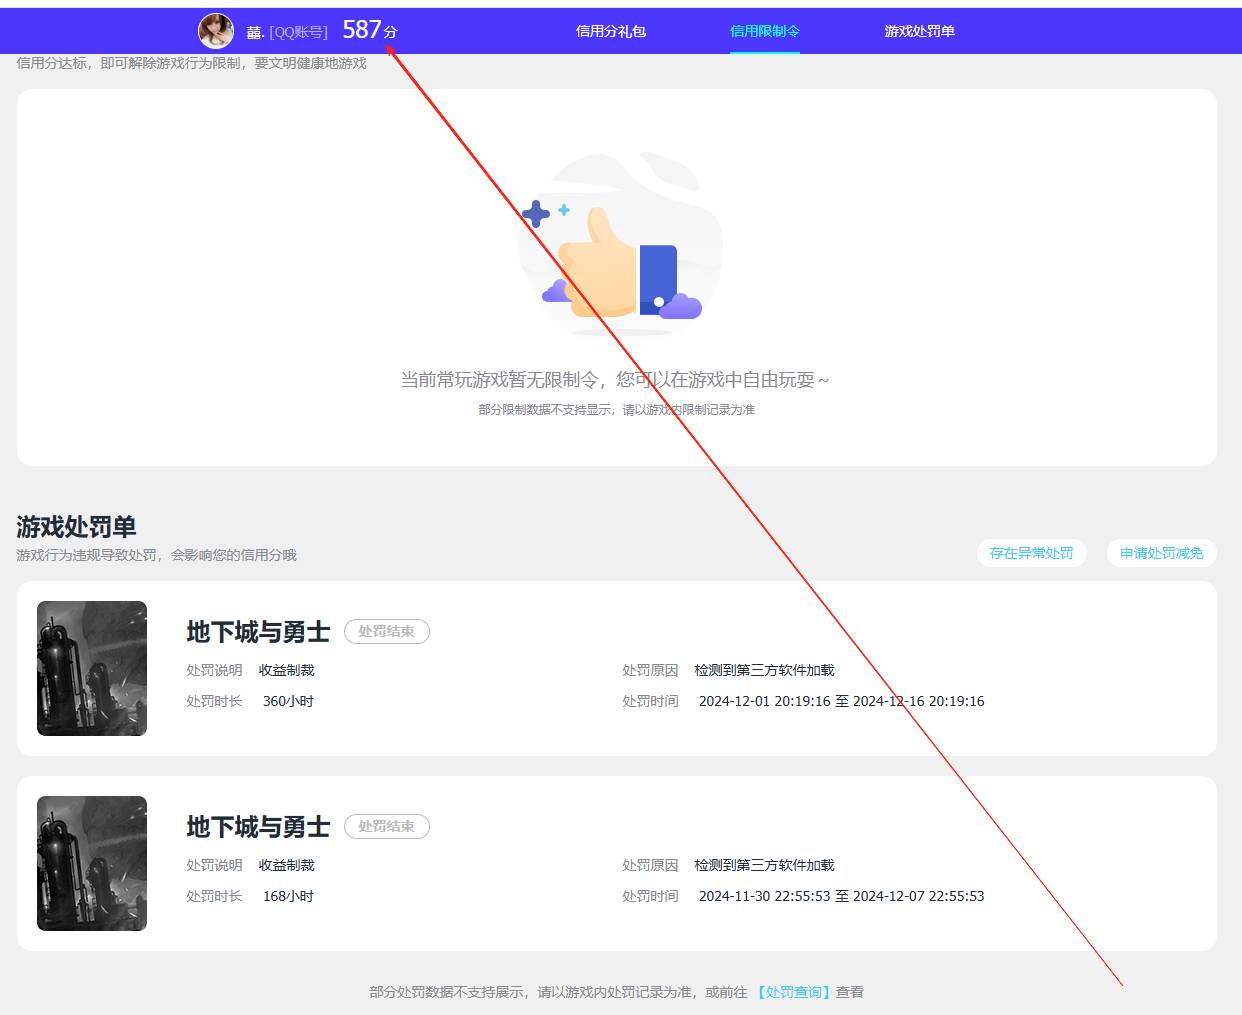The image size is (1242, 1015).
Task: Click the 囍.[QQ账号] username label
Action: 287,31
